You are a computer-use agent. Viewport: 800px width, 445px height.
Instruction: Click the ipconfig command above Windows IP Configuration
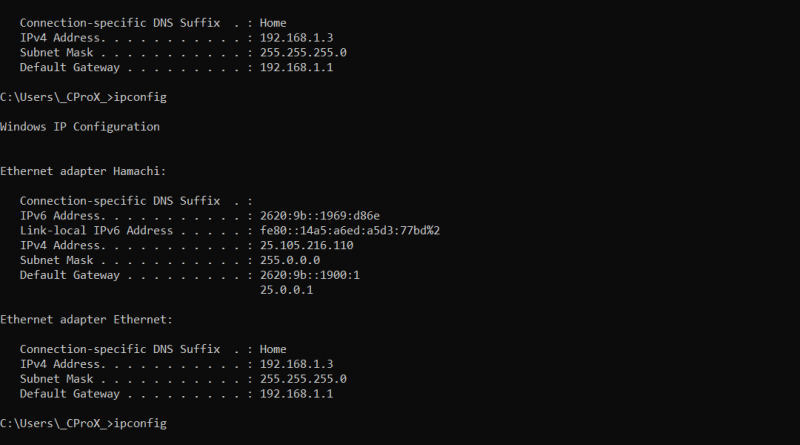[138, 97]
